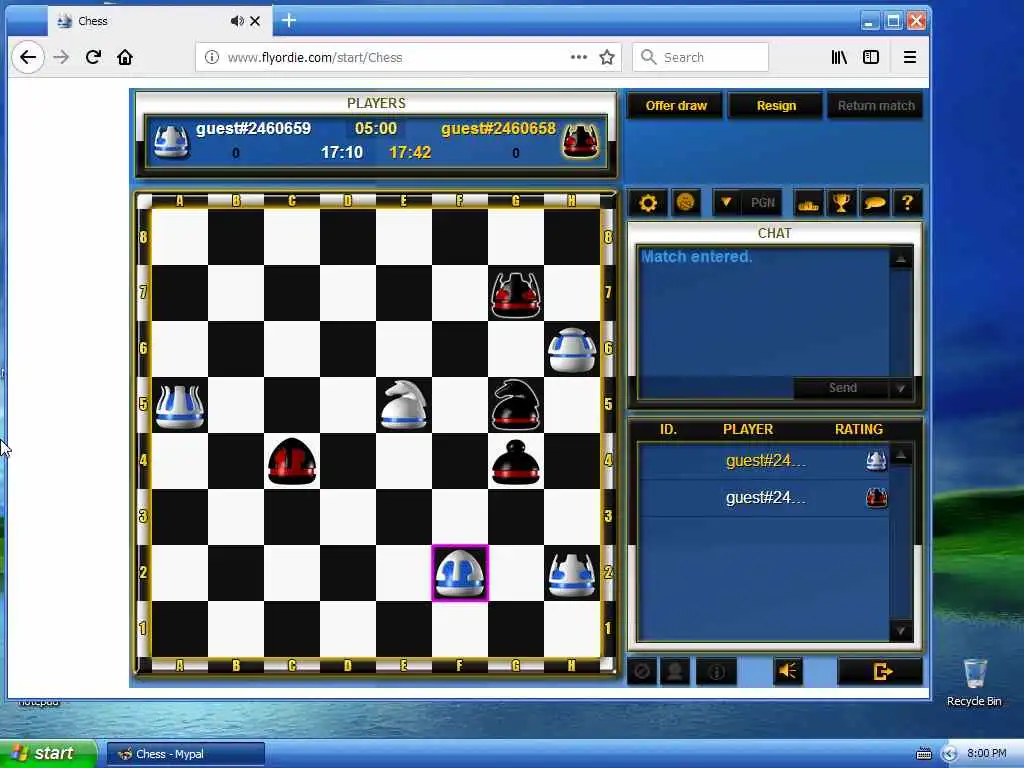Open the Windows start menu

tap(48, 754)
